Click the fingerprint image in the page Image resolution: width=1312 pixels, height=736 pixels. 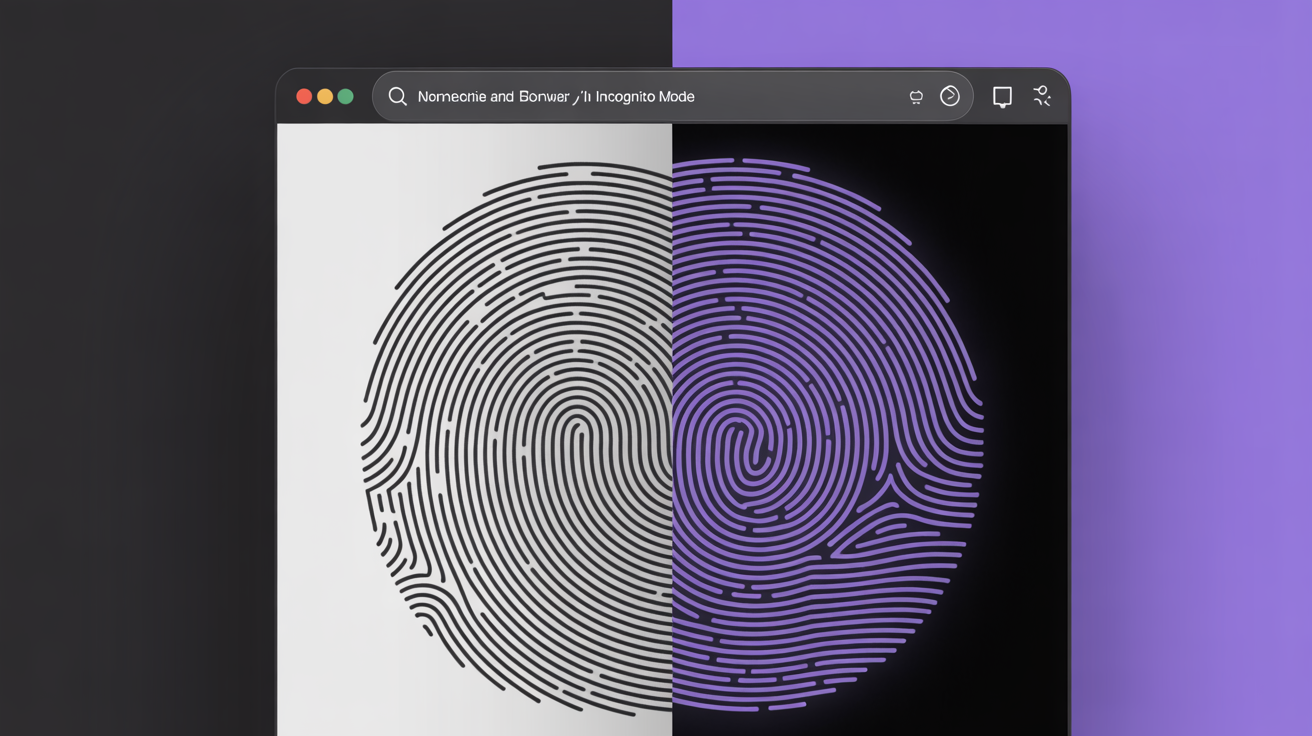coord(672,437)
